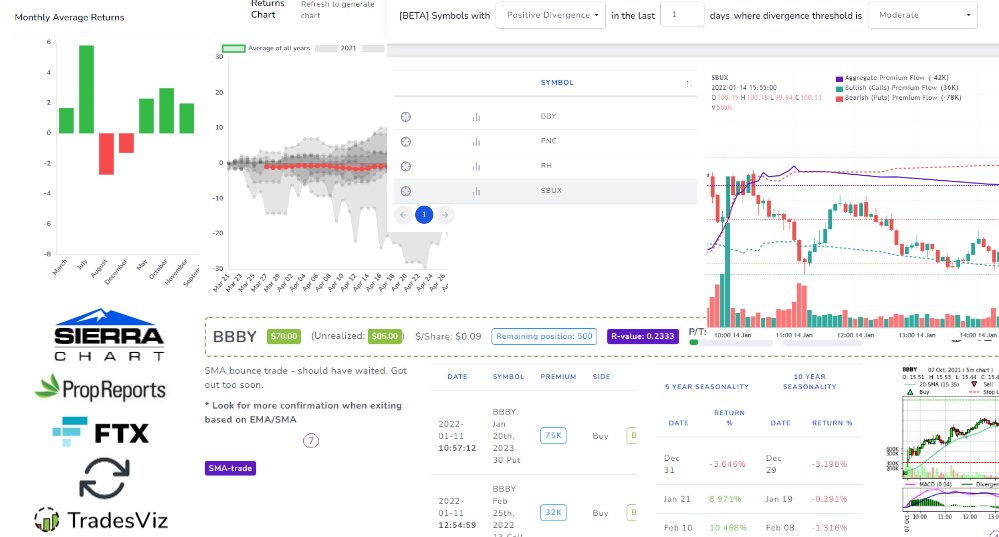Viewport: 999px width, 537px height.
Task: Toggle the 2021 legend entry in returns chart
Action: (336, 48)
